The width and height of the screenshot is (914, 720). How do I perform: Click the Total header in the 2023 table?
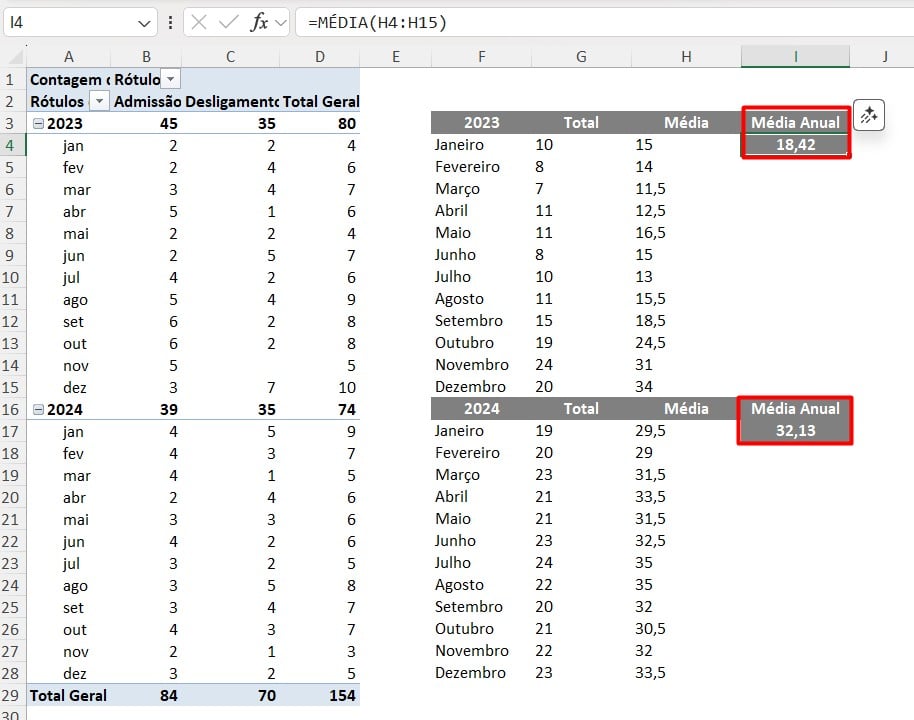(581, 122)
